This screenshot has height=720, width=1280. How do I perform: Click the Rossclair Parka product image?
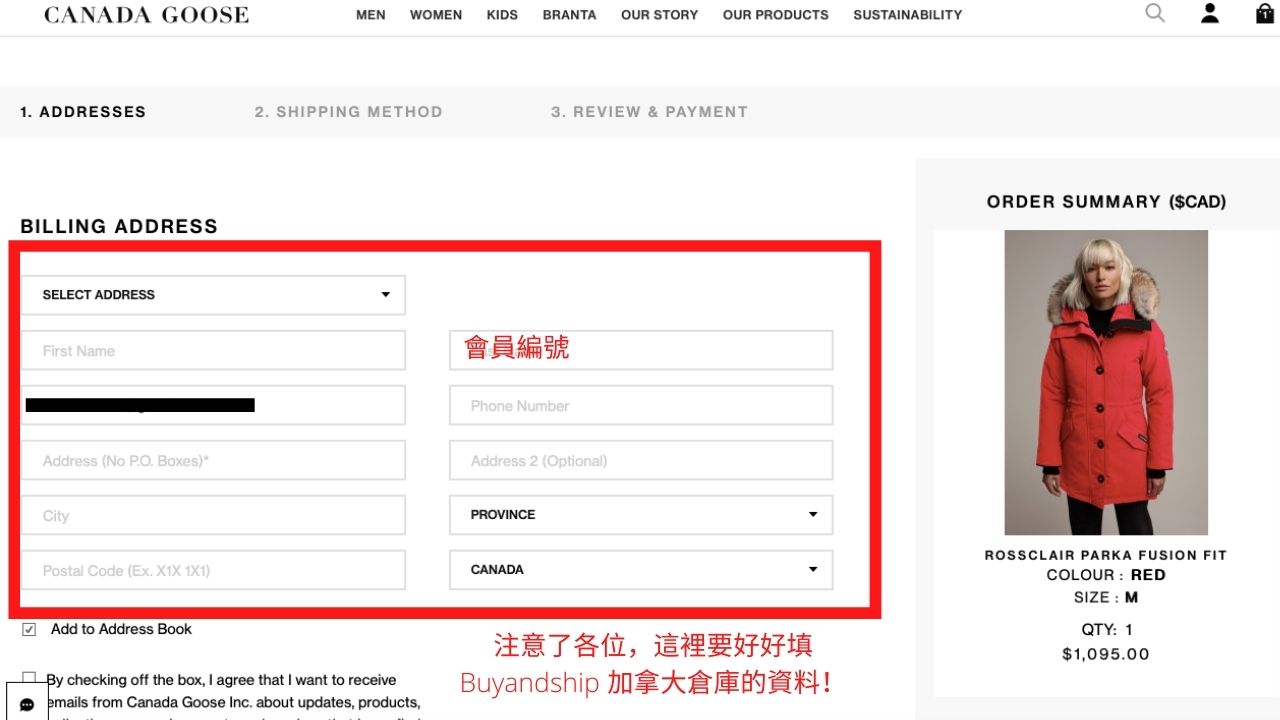(x=1106, y=383)
